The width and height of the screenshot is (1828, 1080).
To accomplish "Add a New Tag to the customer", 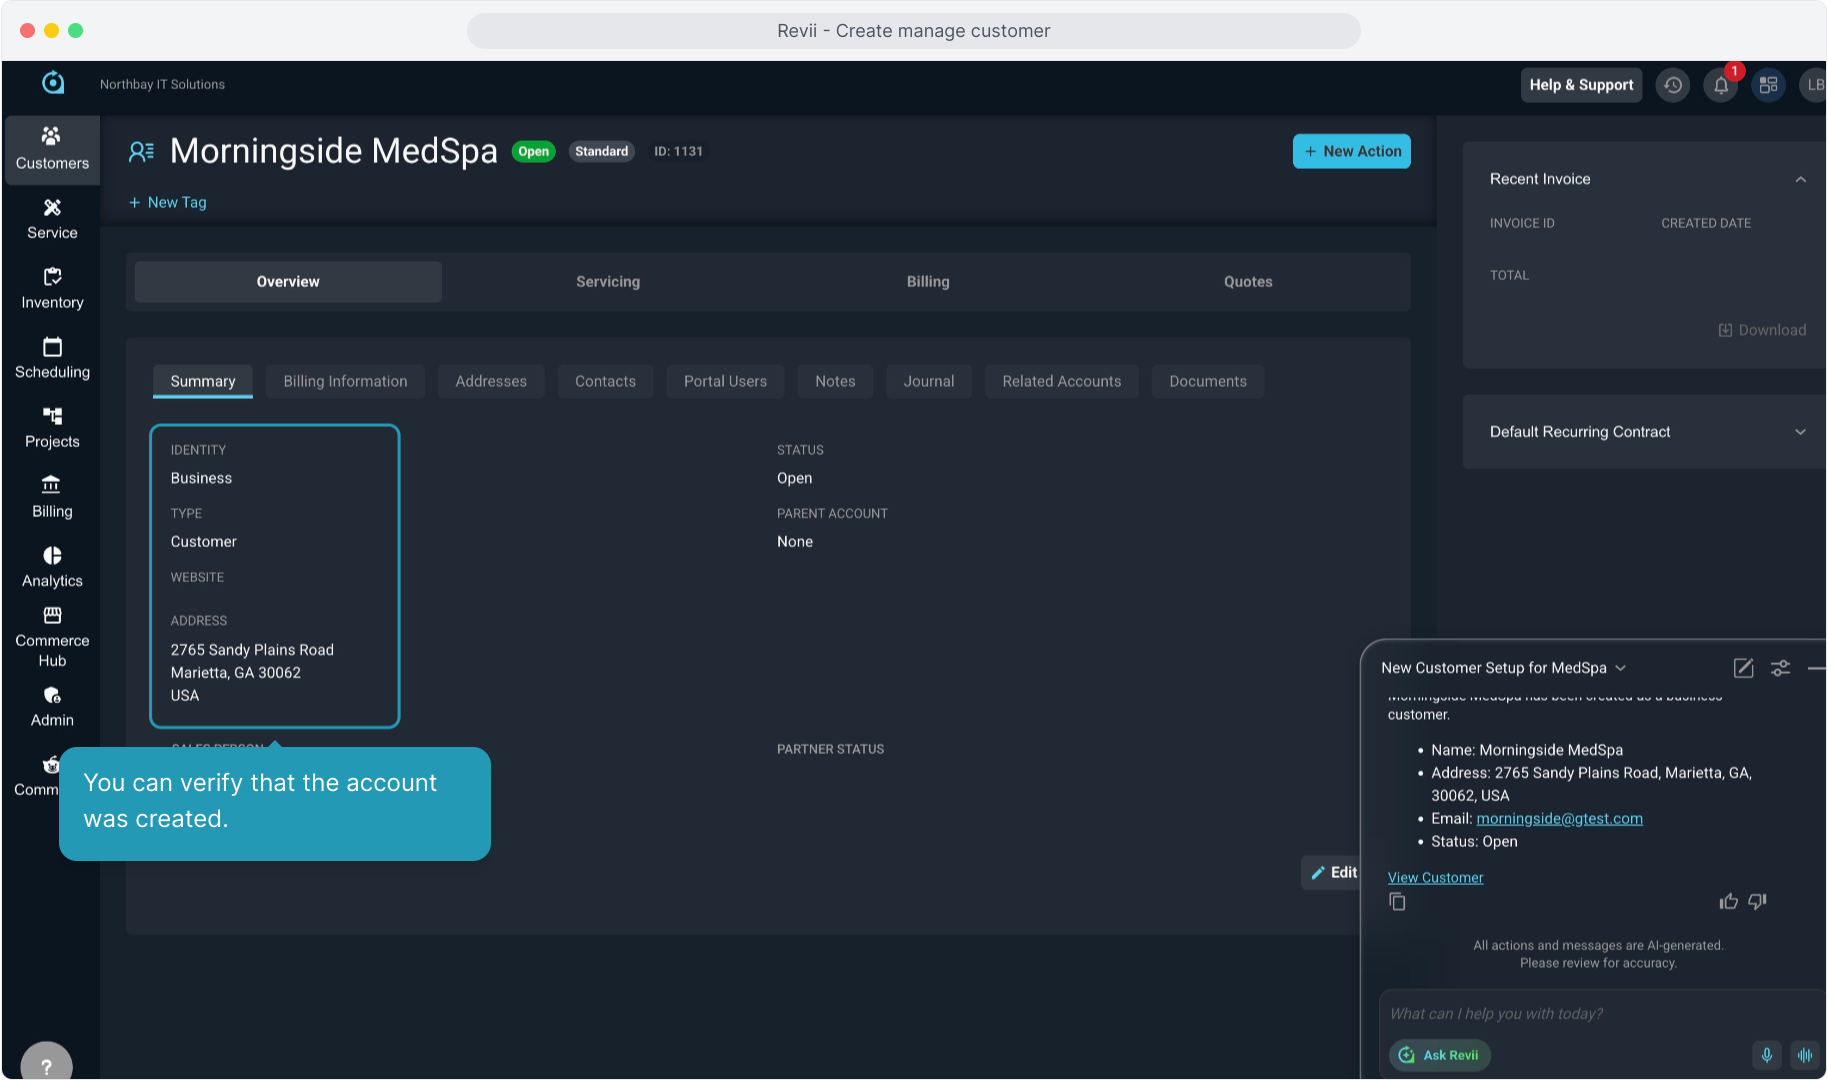I will pyautogui.click(x=168, y=202).
